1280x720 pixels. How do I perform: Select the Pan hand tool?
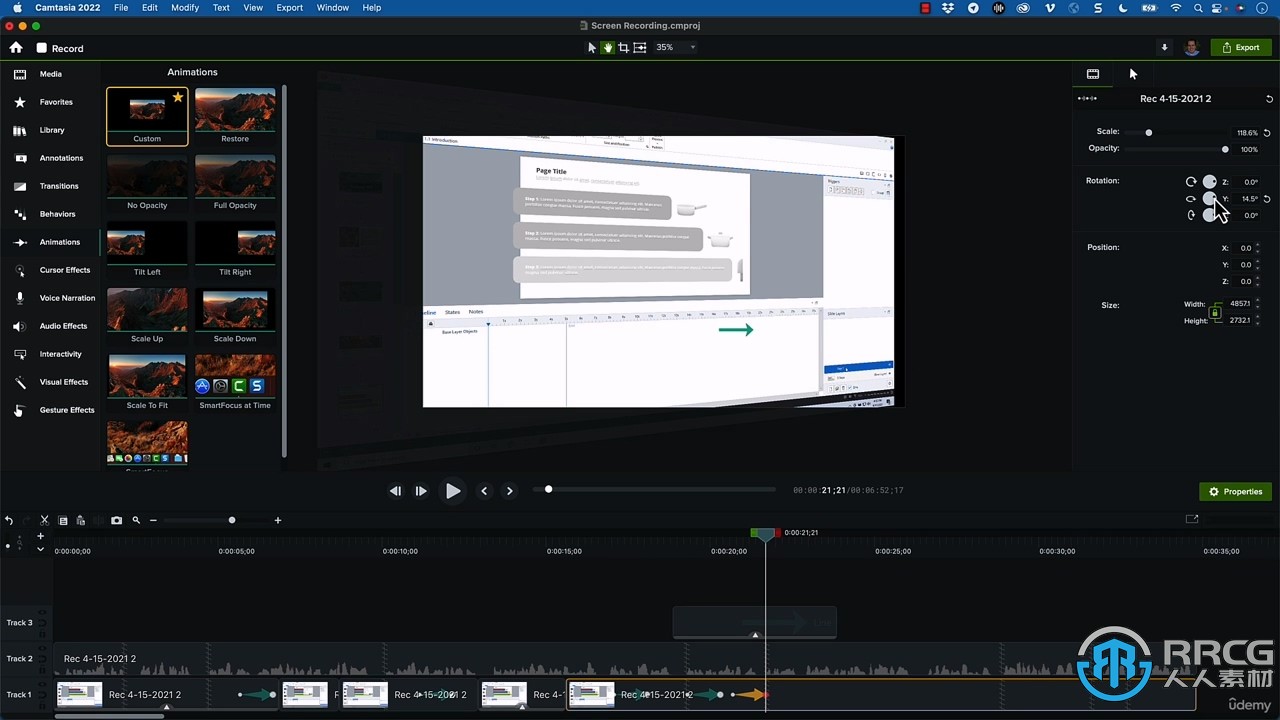coord(607,47)
